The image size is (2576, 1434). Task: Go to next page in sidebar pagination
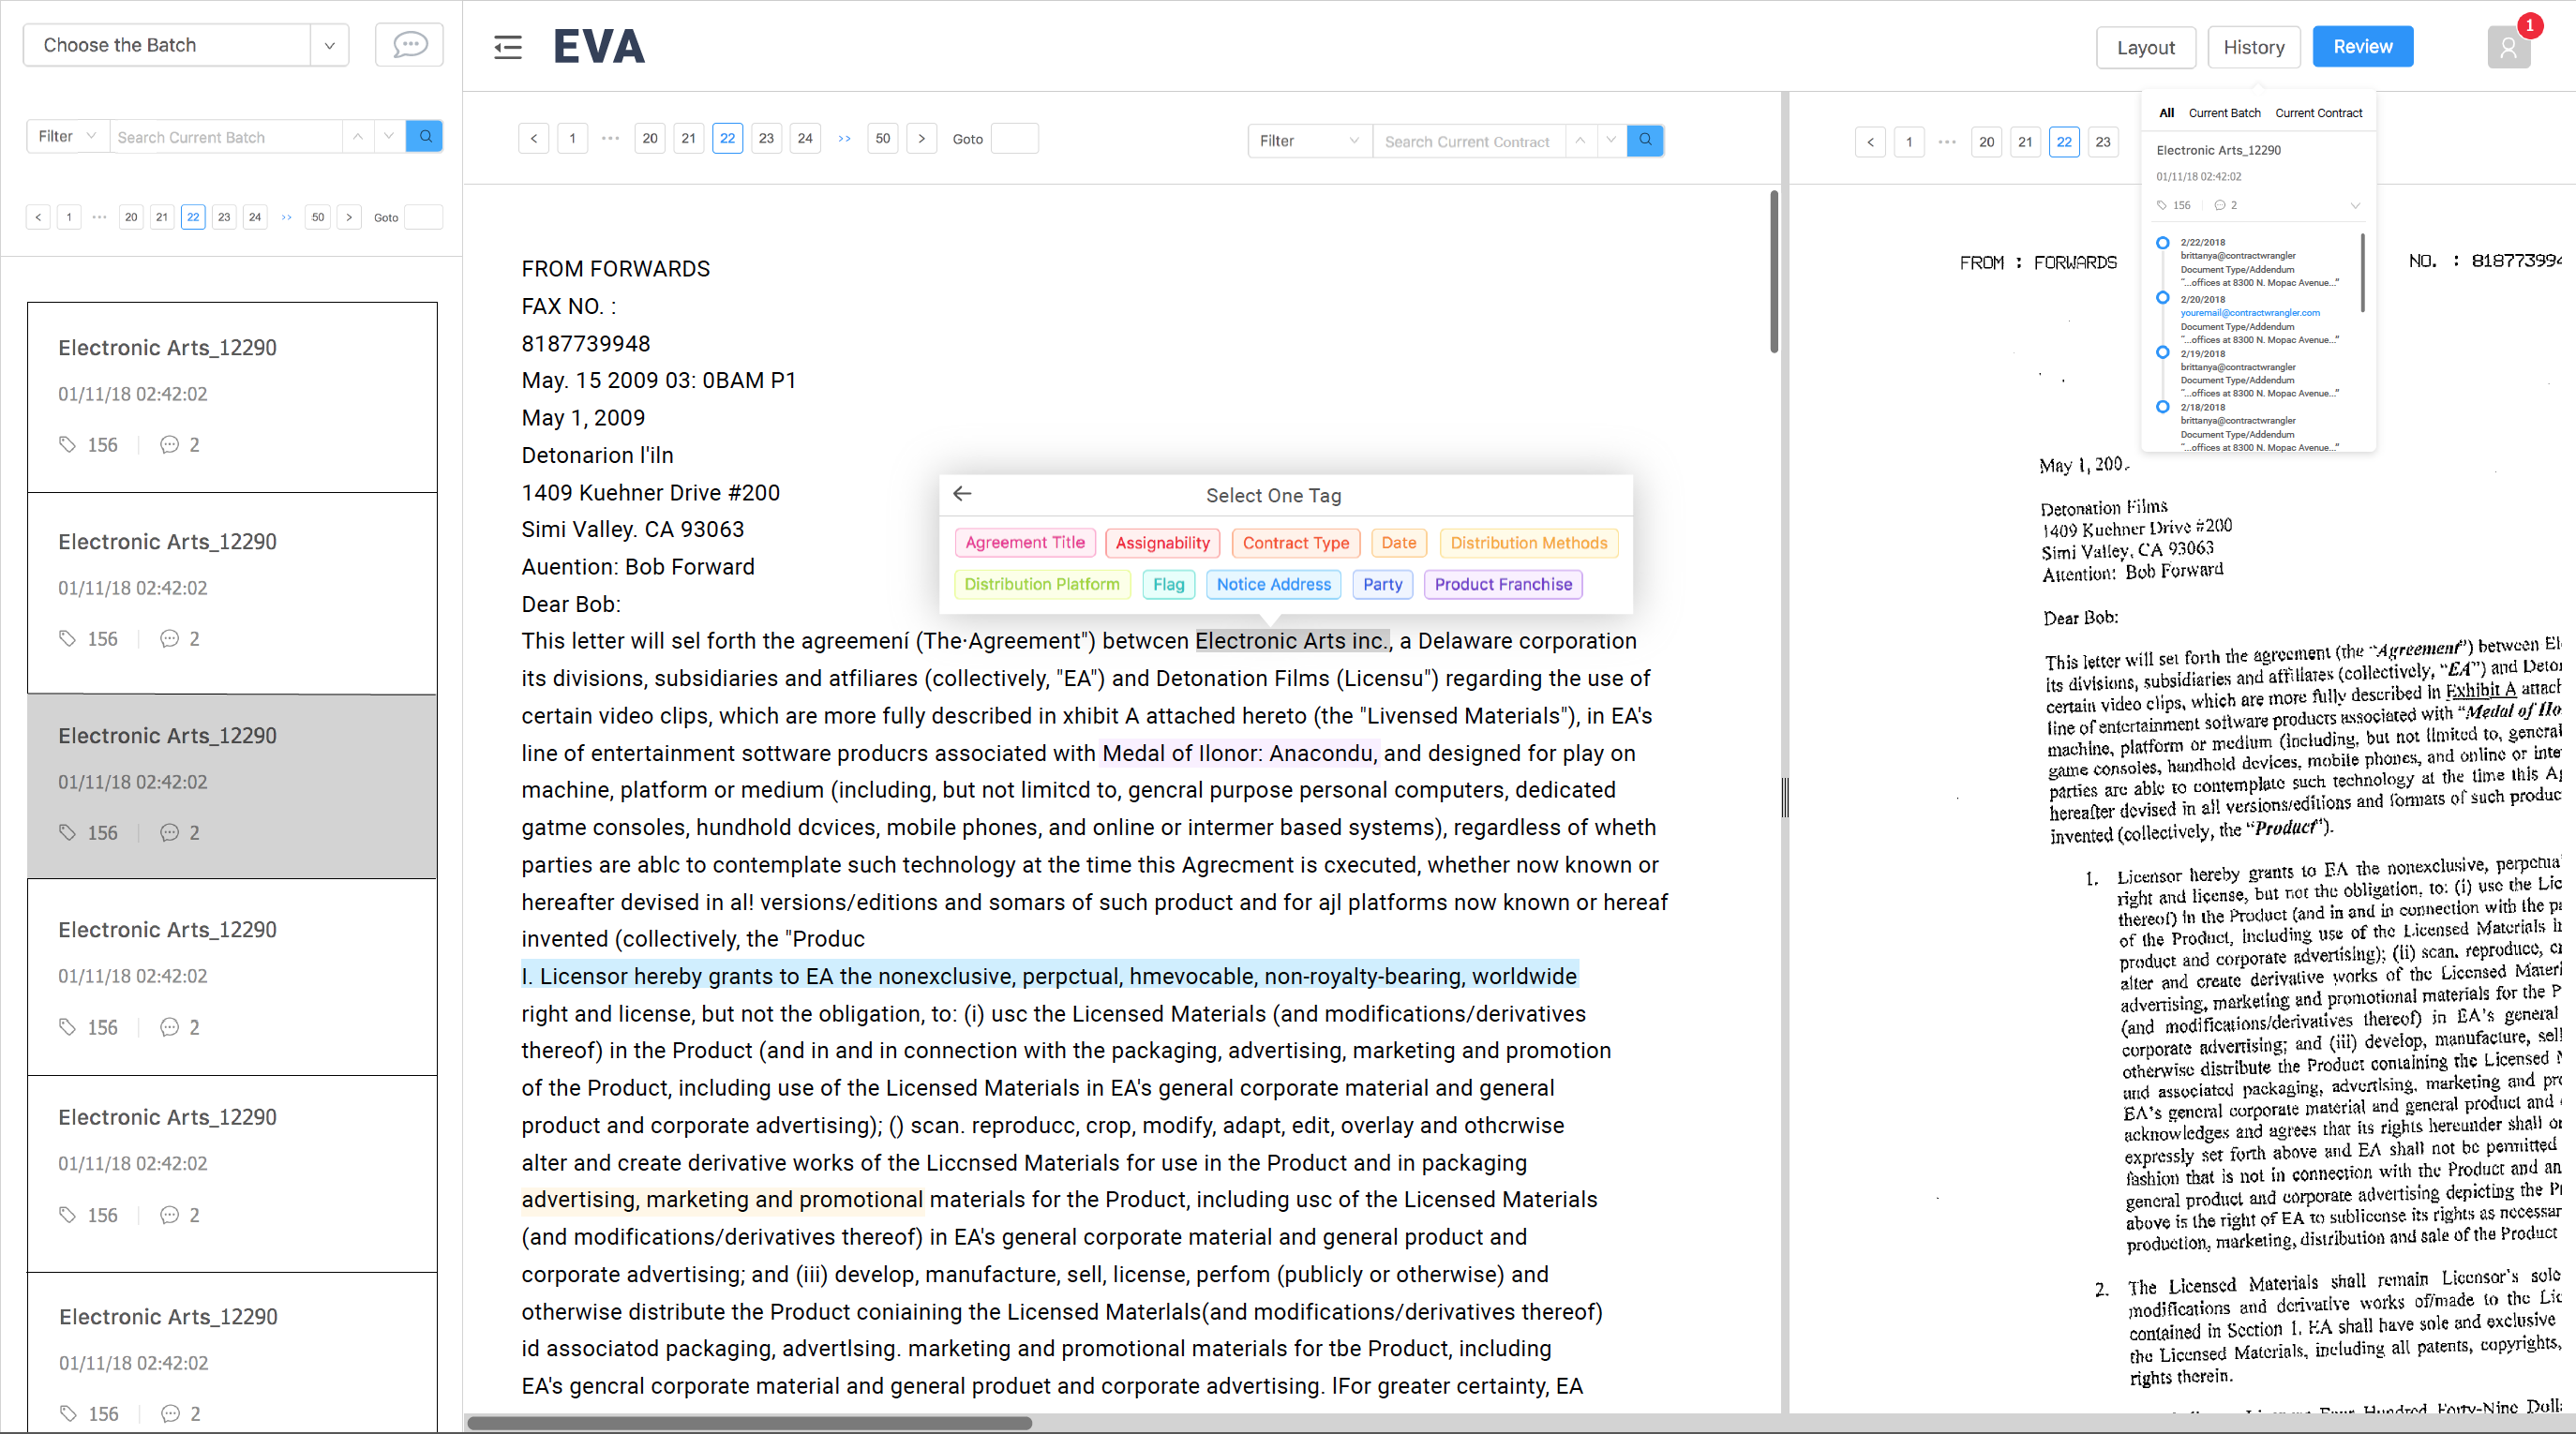[349, 217]
